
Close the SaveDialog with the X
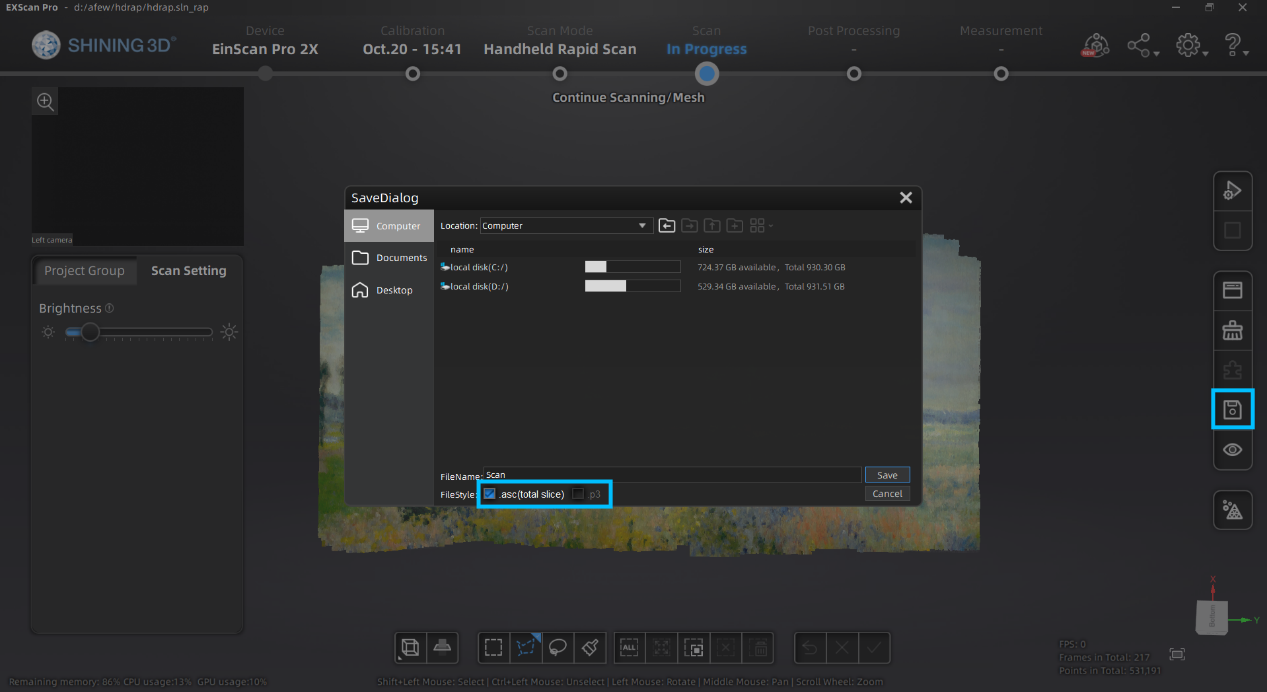[906, 198]
